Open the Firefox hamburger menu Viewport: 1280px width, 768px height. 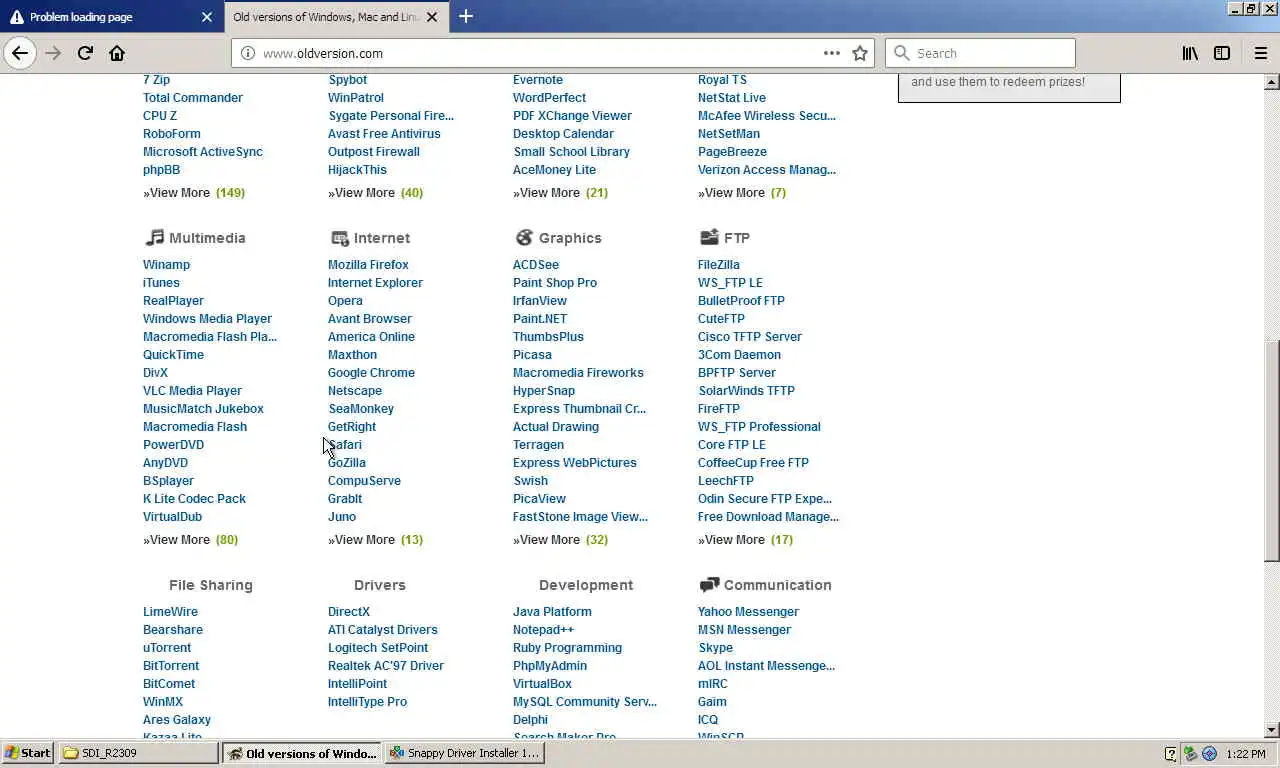click(1260, 53)
